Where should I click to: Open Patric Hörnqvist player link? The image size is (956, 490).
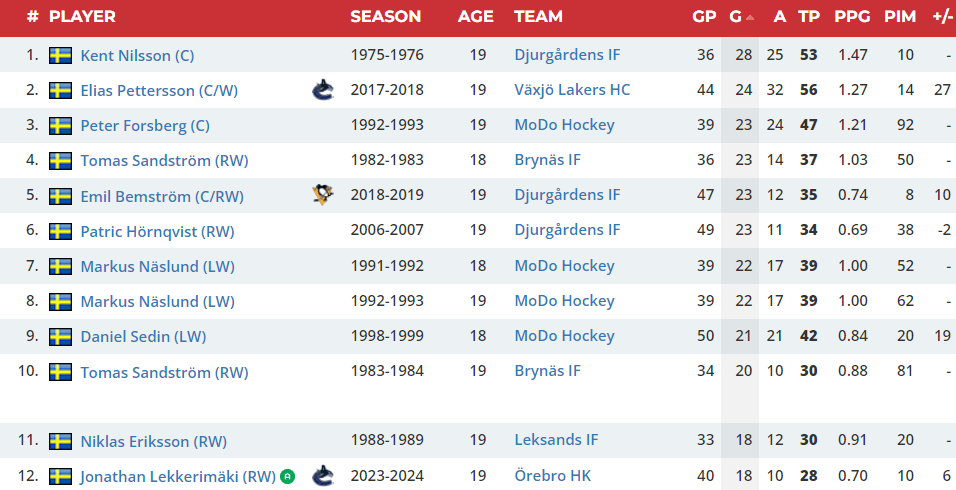coord(157,231)
